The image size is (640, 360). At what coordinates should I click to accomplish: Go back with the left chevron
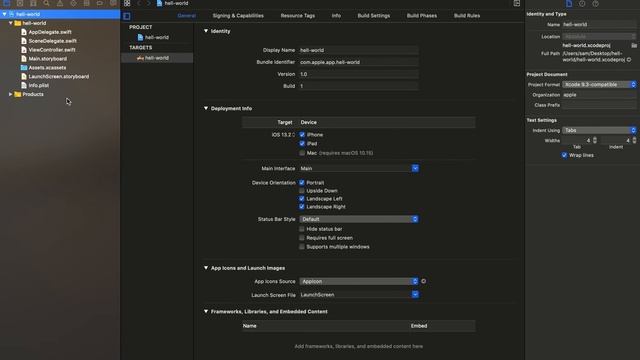coord(139,3)
